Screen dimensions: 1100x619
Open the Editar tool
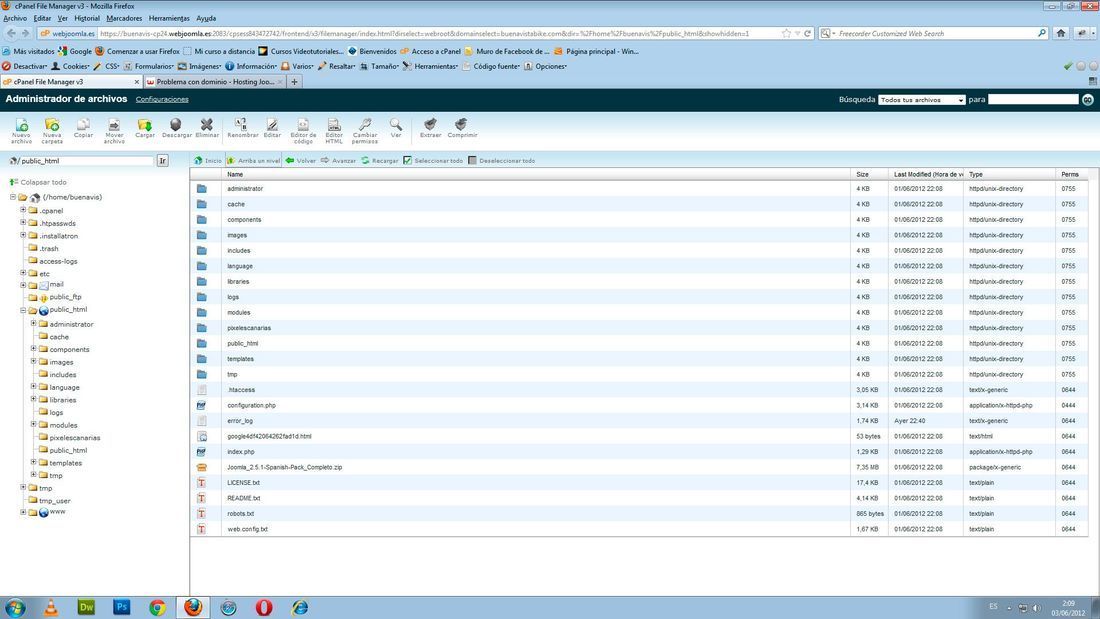pos(272,128)
